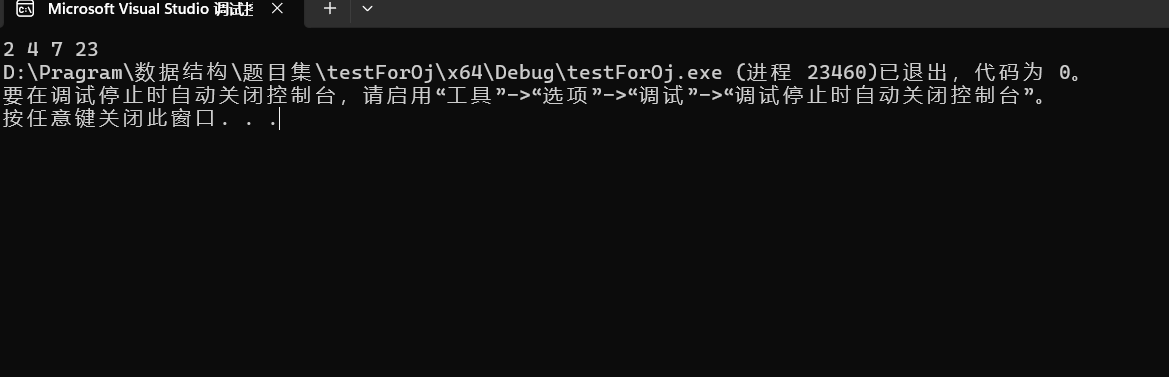Viewport: 1169px width, 377px height.
Task: Click the blank black terminal area
Action: (x=584, y=253)
